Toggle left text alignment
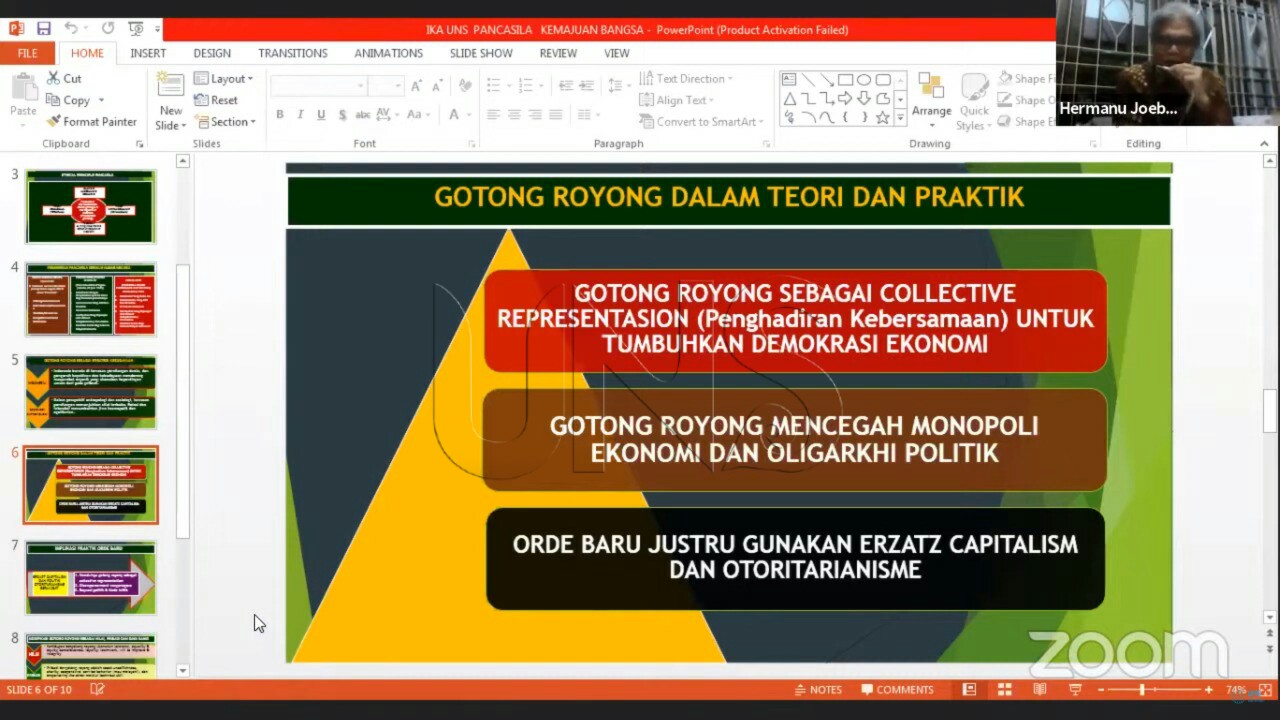 pos(493,115)
